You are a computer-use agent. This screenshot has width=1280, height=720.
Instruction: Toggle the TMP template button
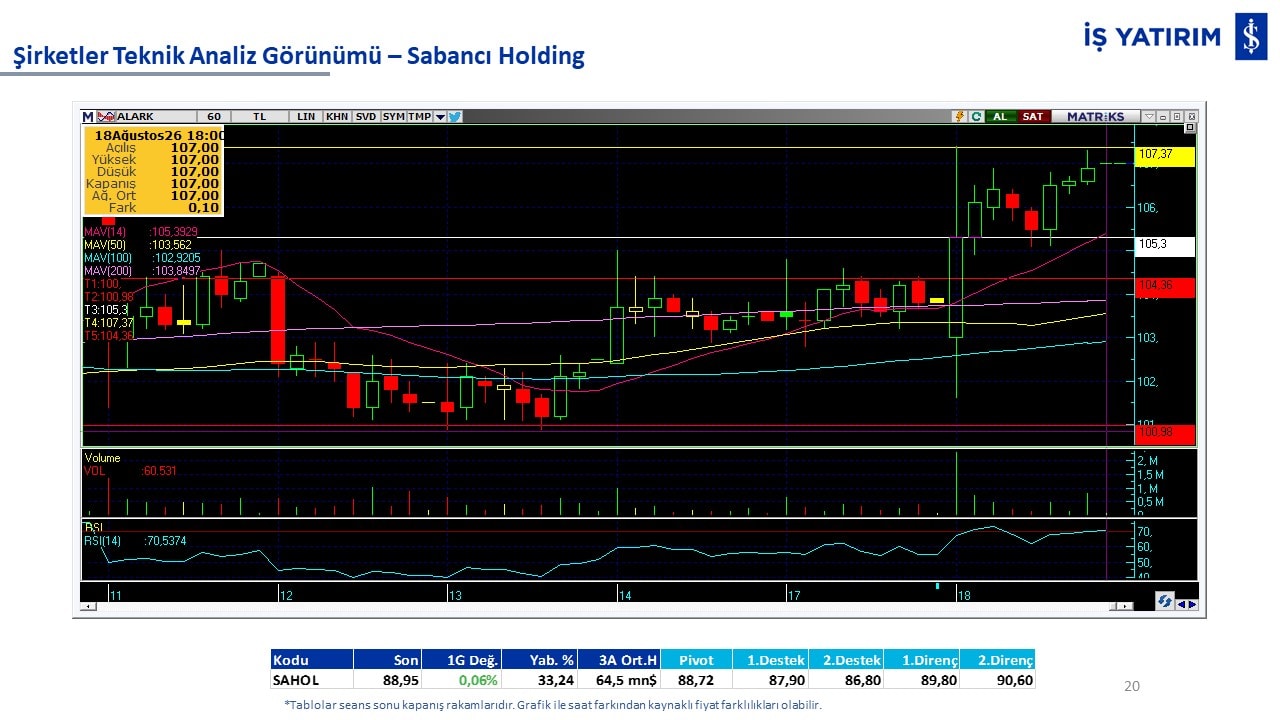(419, 117)
